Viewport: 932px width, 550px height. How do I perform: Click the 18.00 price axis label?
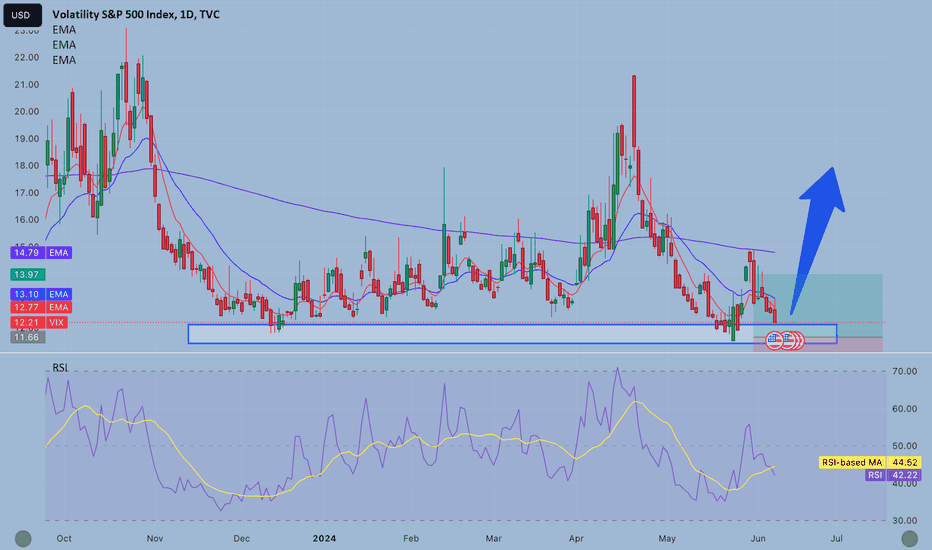click(27, 166)
